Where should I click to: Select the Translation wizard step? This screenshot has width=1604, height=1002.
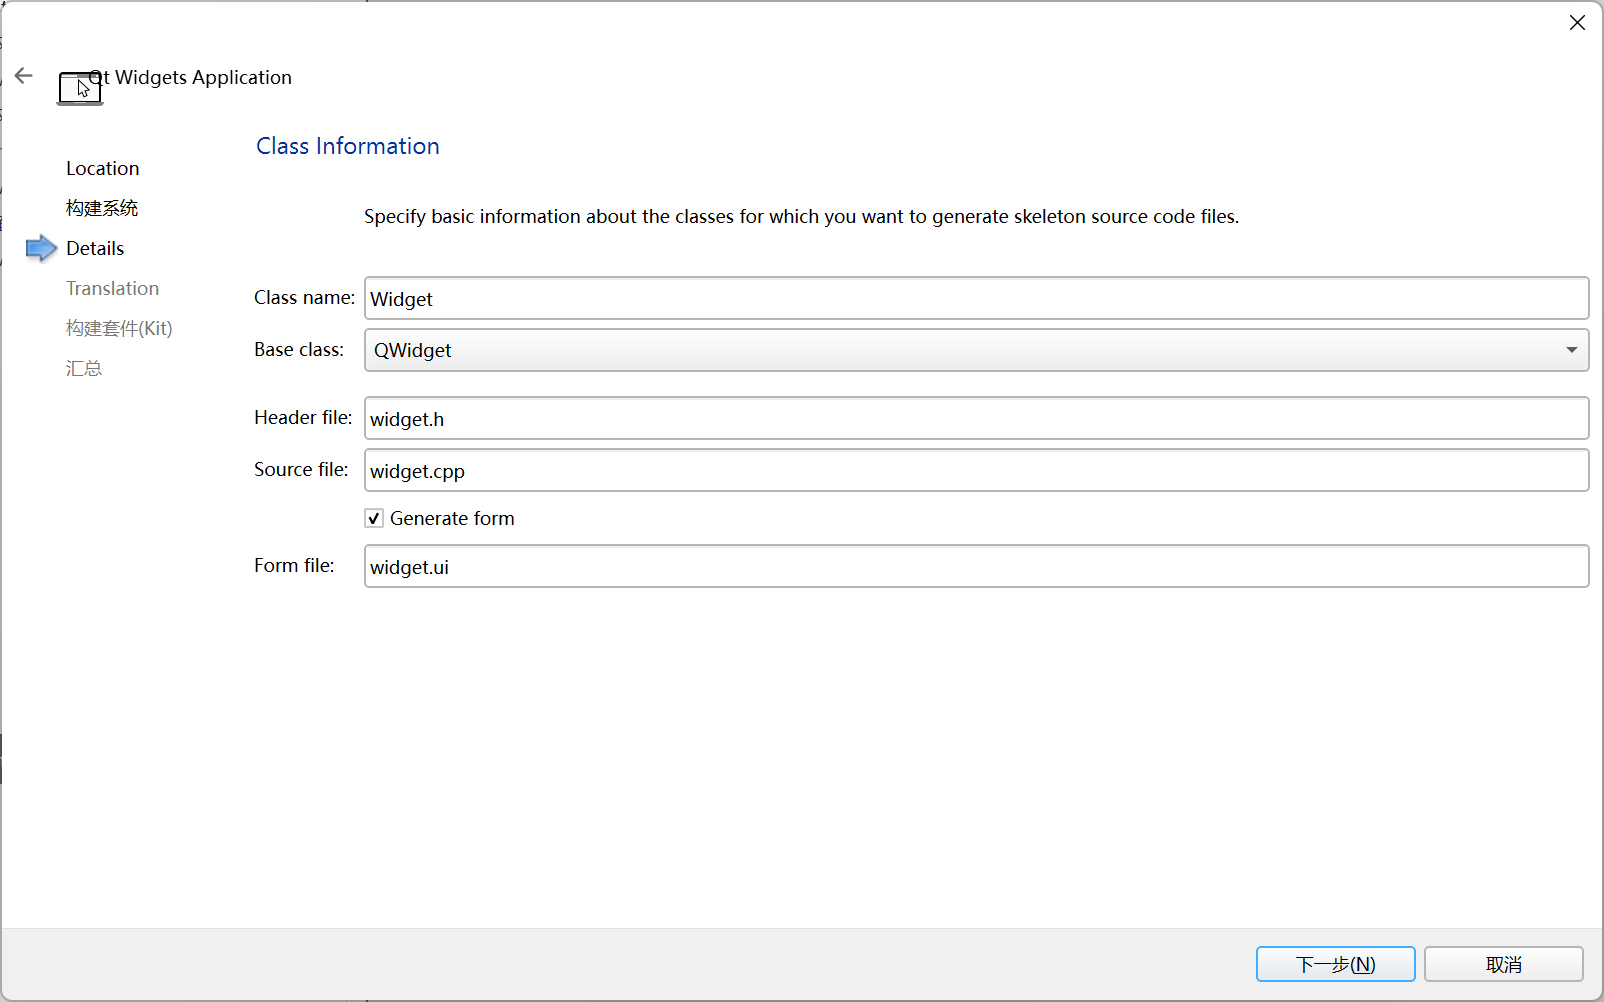(112, 288)
